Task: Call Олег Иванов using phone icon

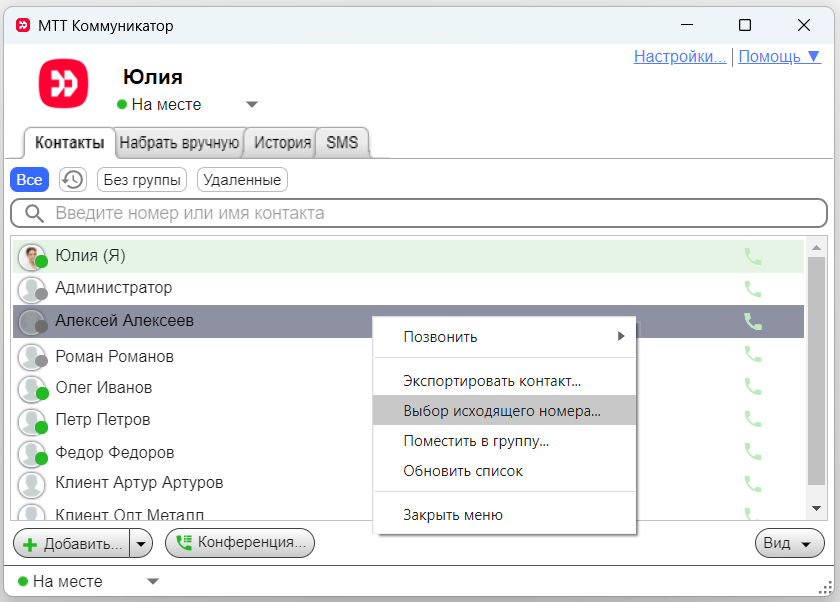Action: pos(753,387)
